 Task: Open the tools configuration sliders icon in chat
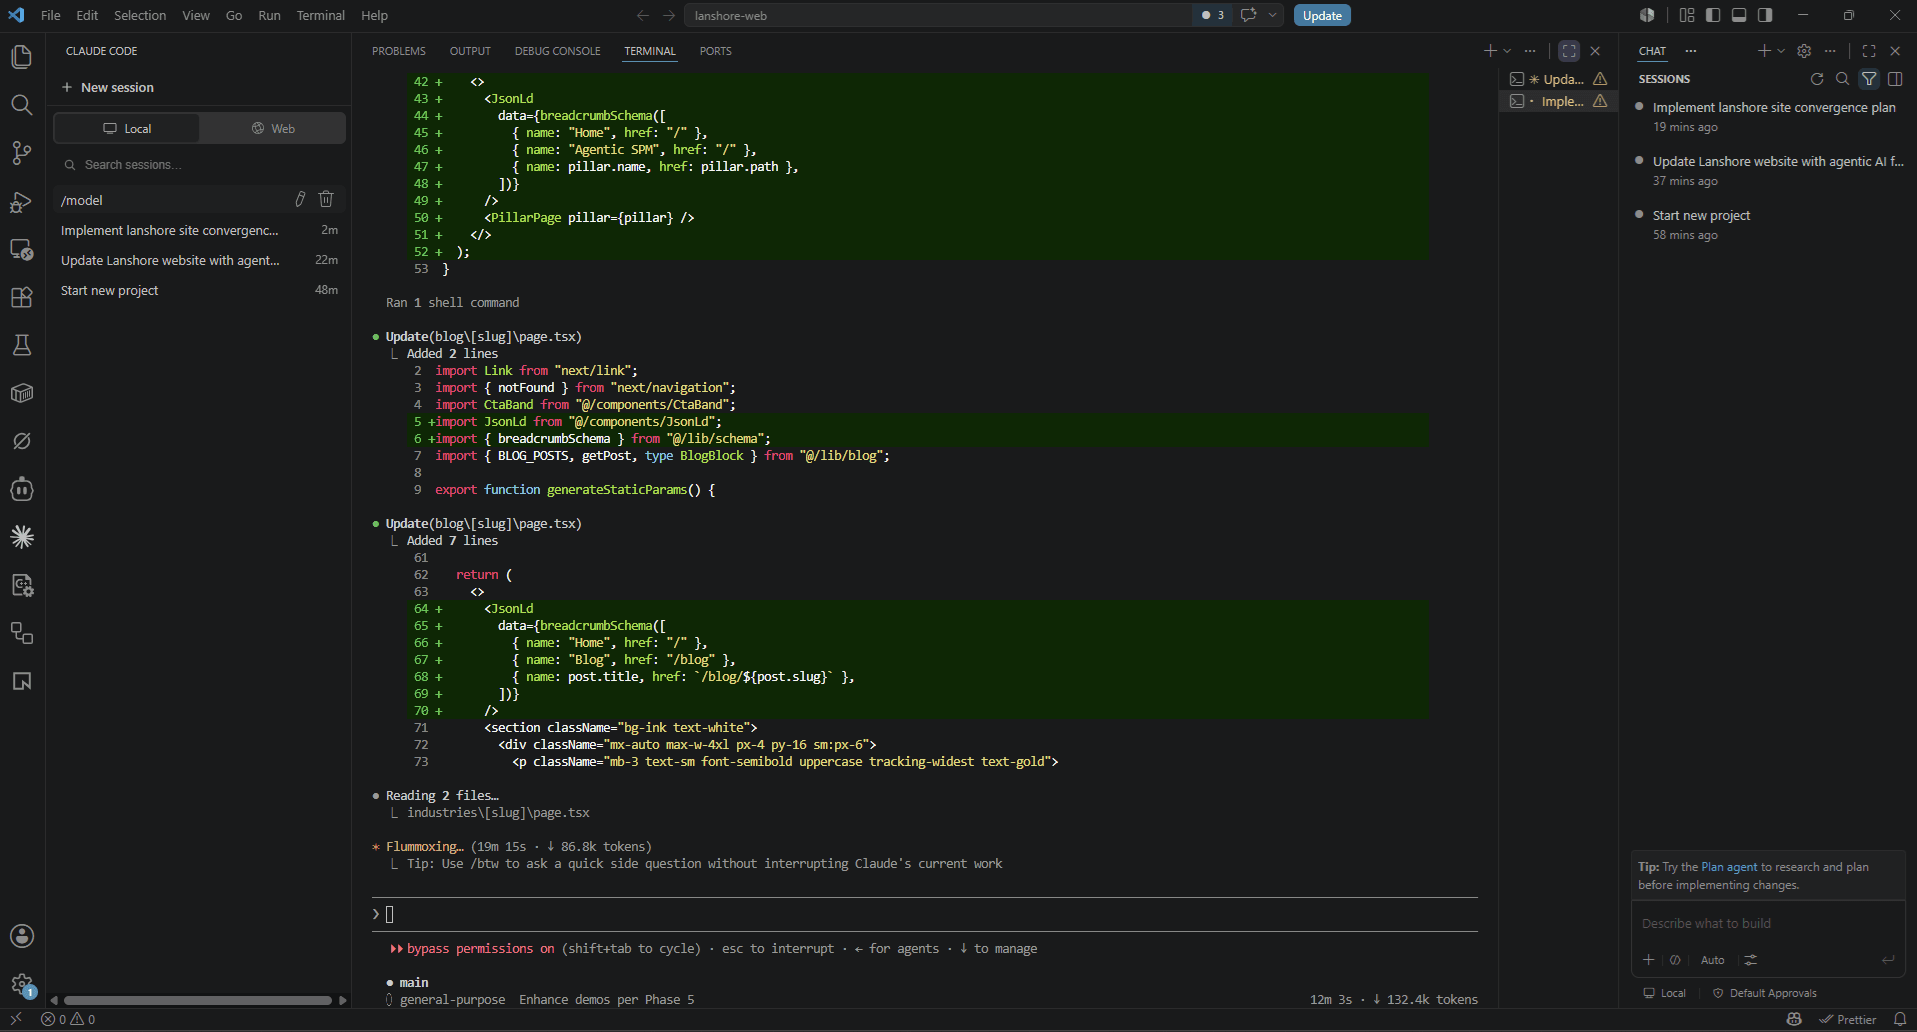[x=1751, y=960]
